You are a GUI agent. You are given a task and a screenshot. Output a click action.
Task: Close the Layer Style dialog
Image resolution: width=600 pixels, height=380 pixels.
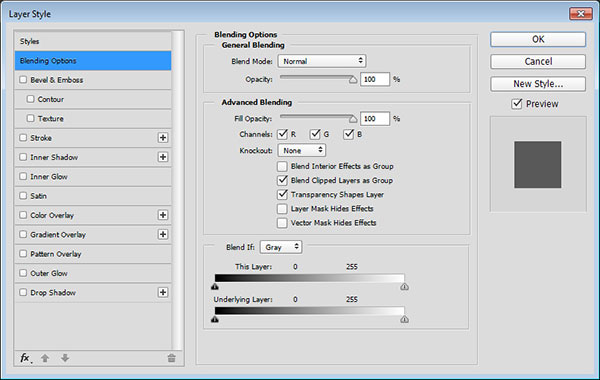(580, 14)
